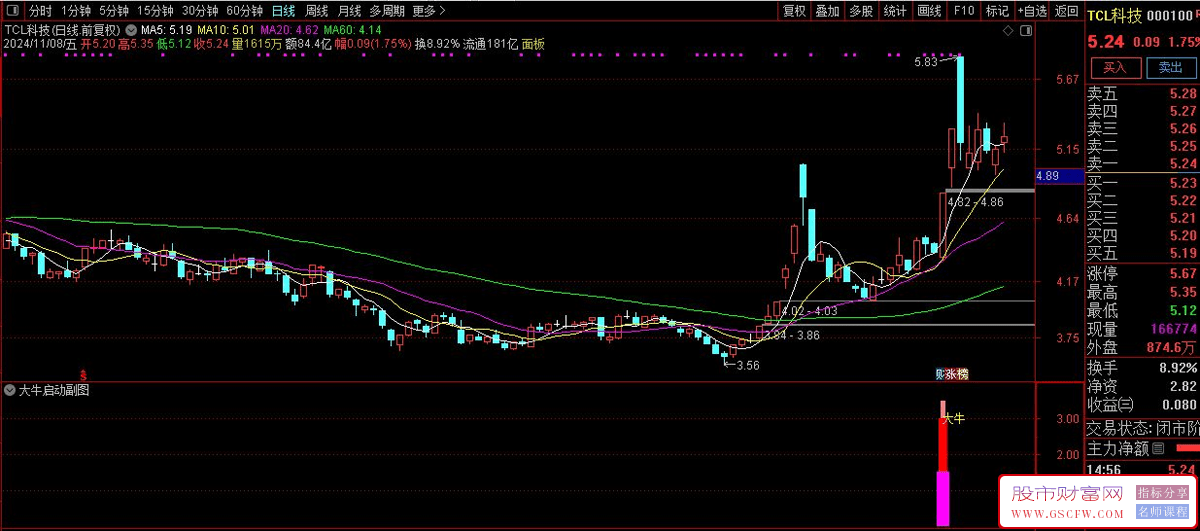Select the 60分钟 period tab

pyautogui.click(x=245, y=11)
